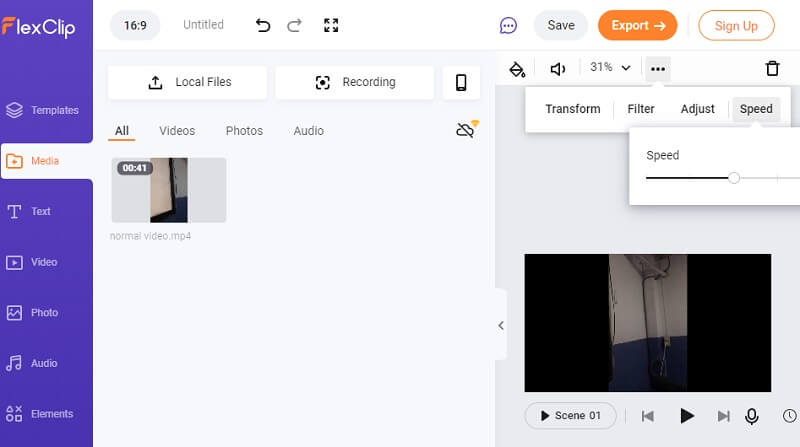Image resolution: width=800 pixels, height=447 pixels.
Task: Toggle the cloud sync off icon
Action: pyautogui.click(x=465, y=130)
